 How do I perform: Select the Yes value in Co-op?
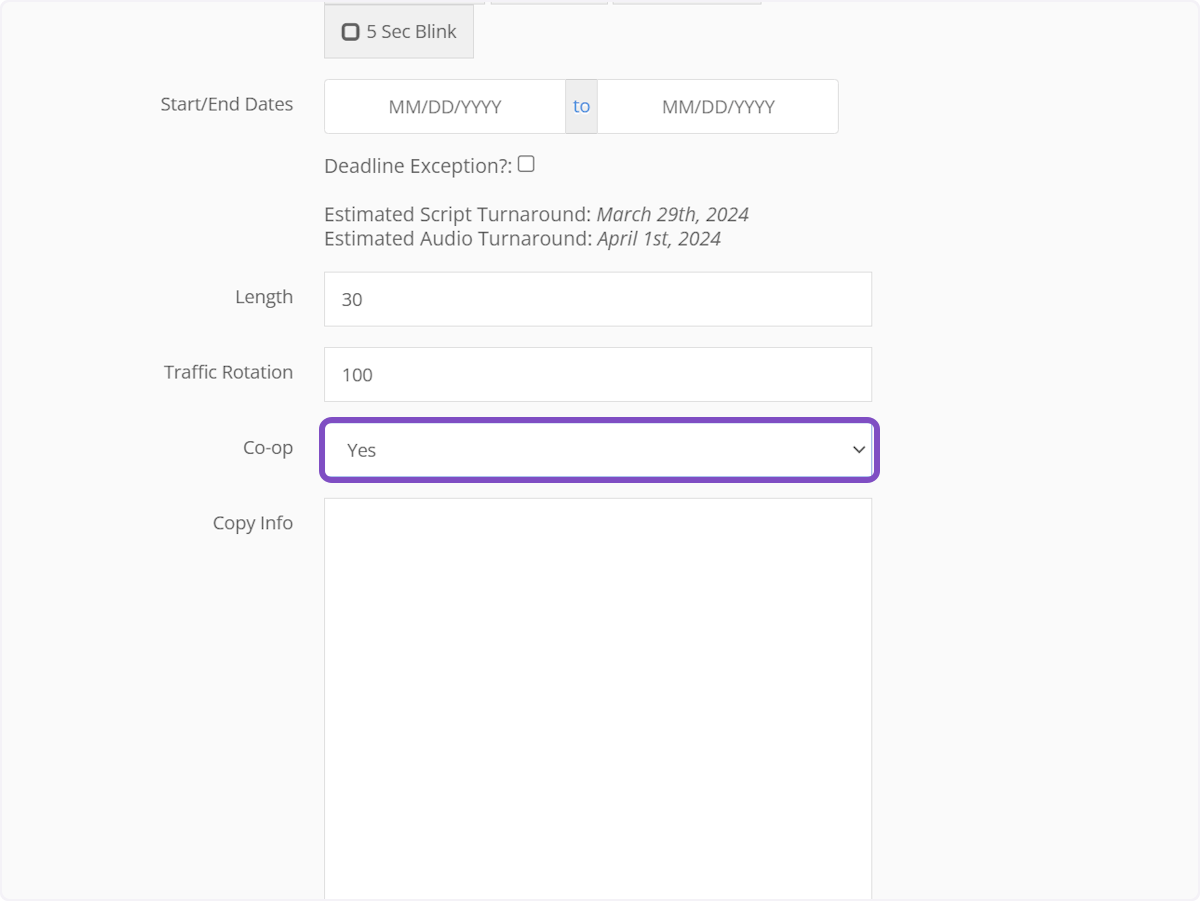362,450
